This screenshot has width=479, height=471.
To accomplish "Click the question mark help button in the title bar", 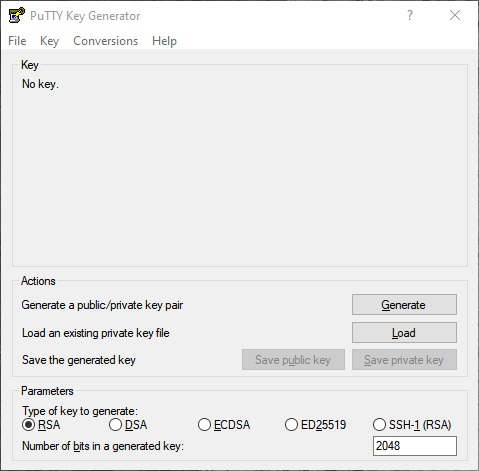I will click(x=410, y=15).
